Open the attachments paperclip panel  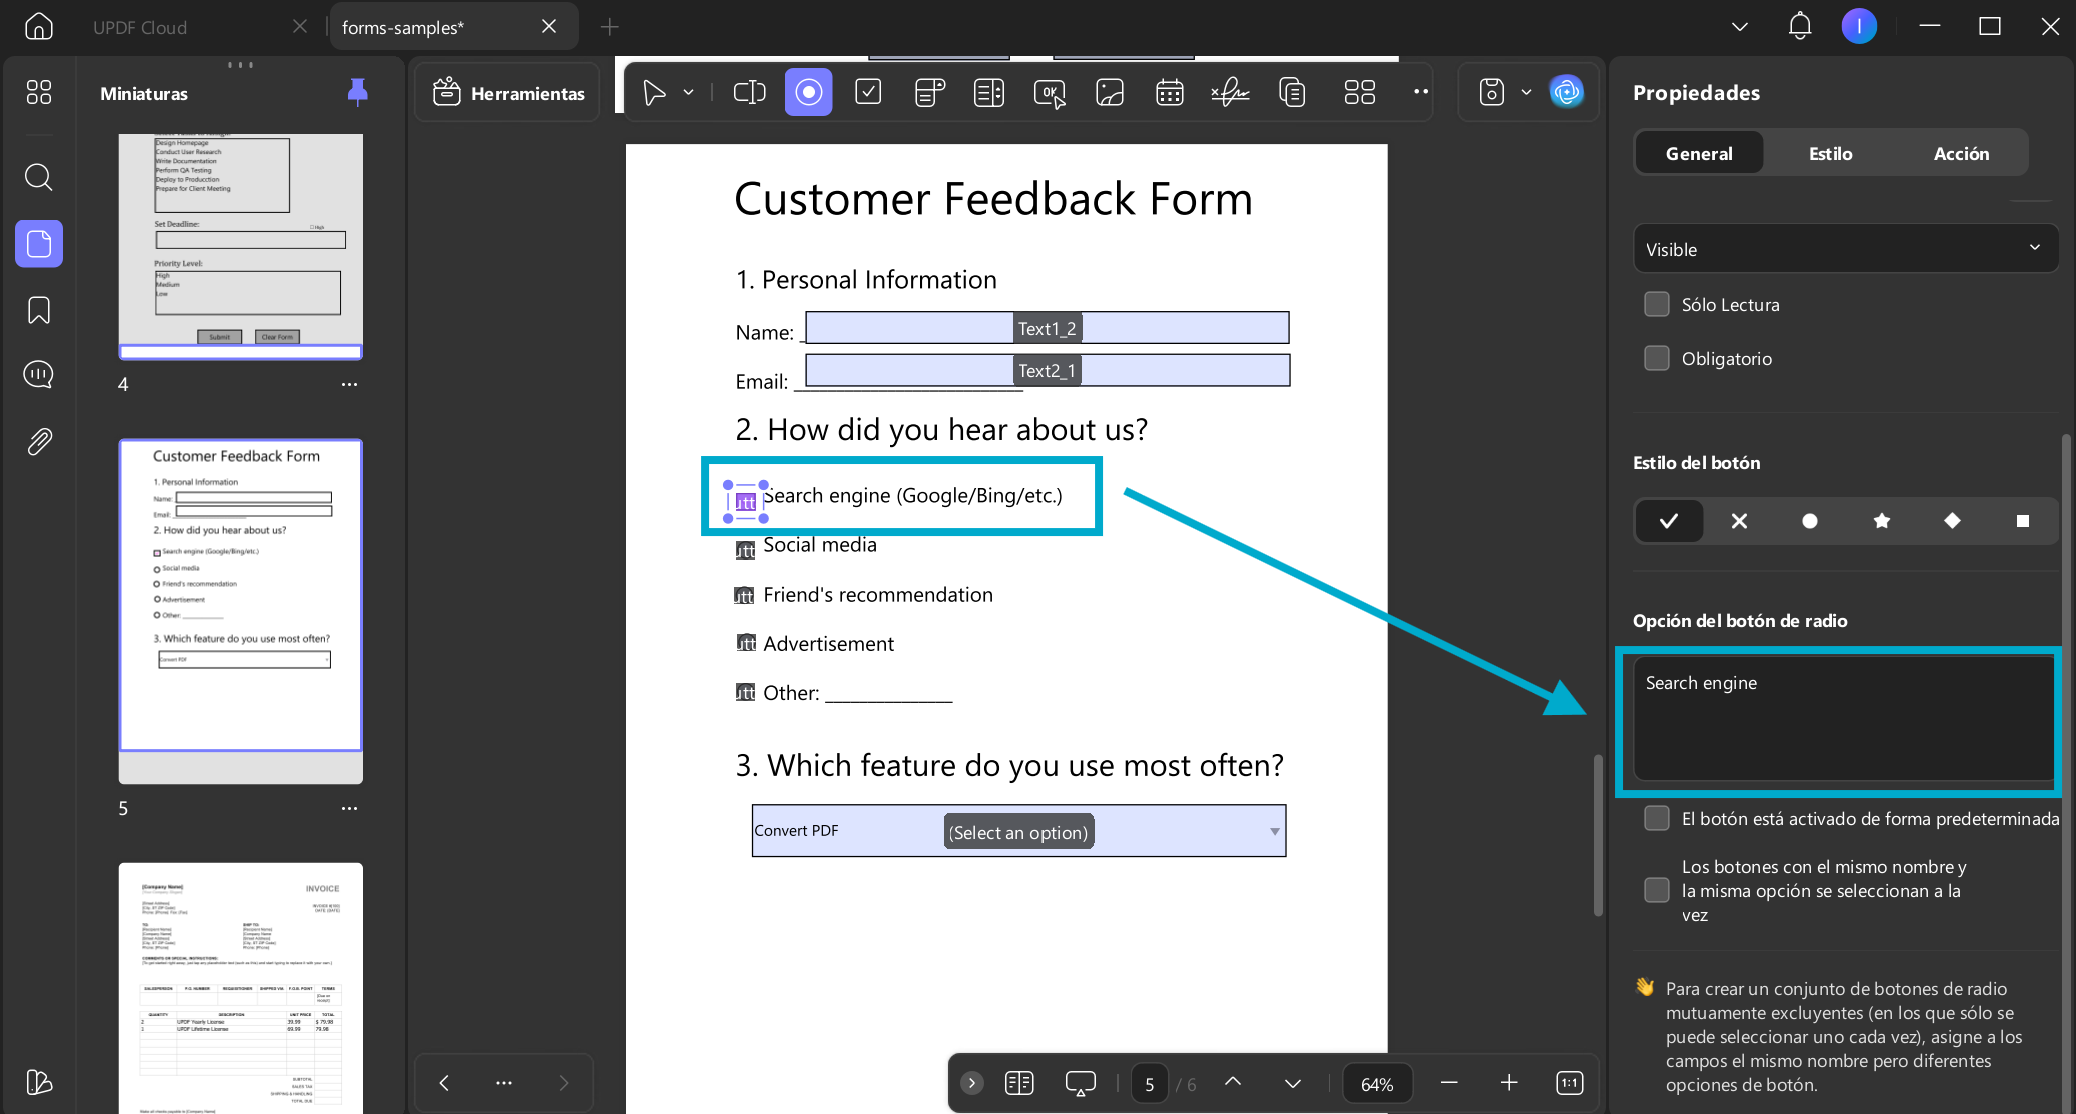coord(39,441)
